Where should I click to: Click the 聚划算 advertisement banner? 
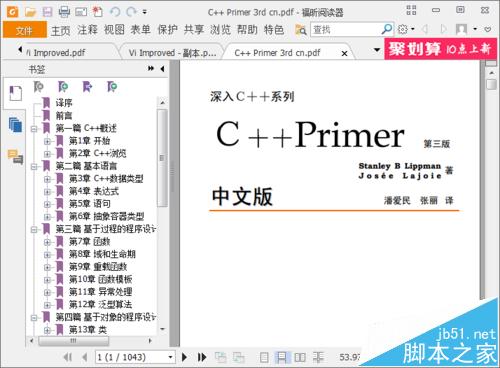point(440,49)
